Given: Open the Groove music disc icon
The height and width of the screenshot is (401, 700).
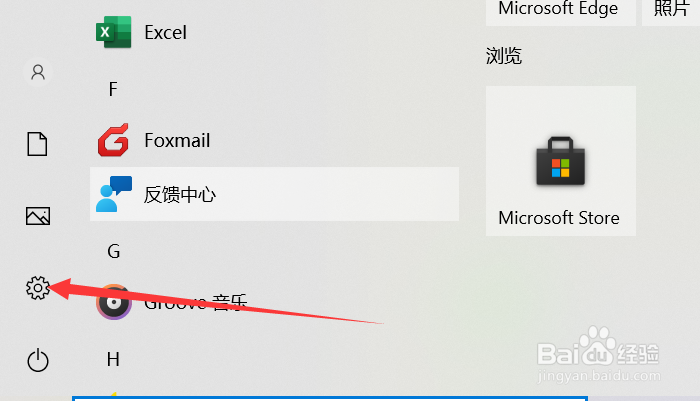Looking at the screenshot, I should click(114, 302).
